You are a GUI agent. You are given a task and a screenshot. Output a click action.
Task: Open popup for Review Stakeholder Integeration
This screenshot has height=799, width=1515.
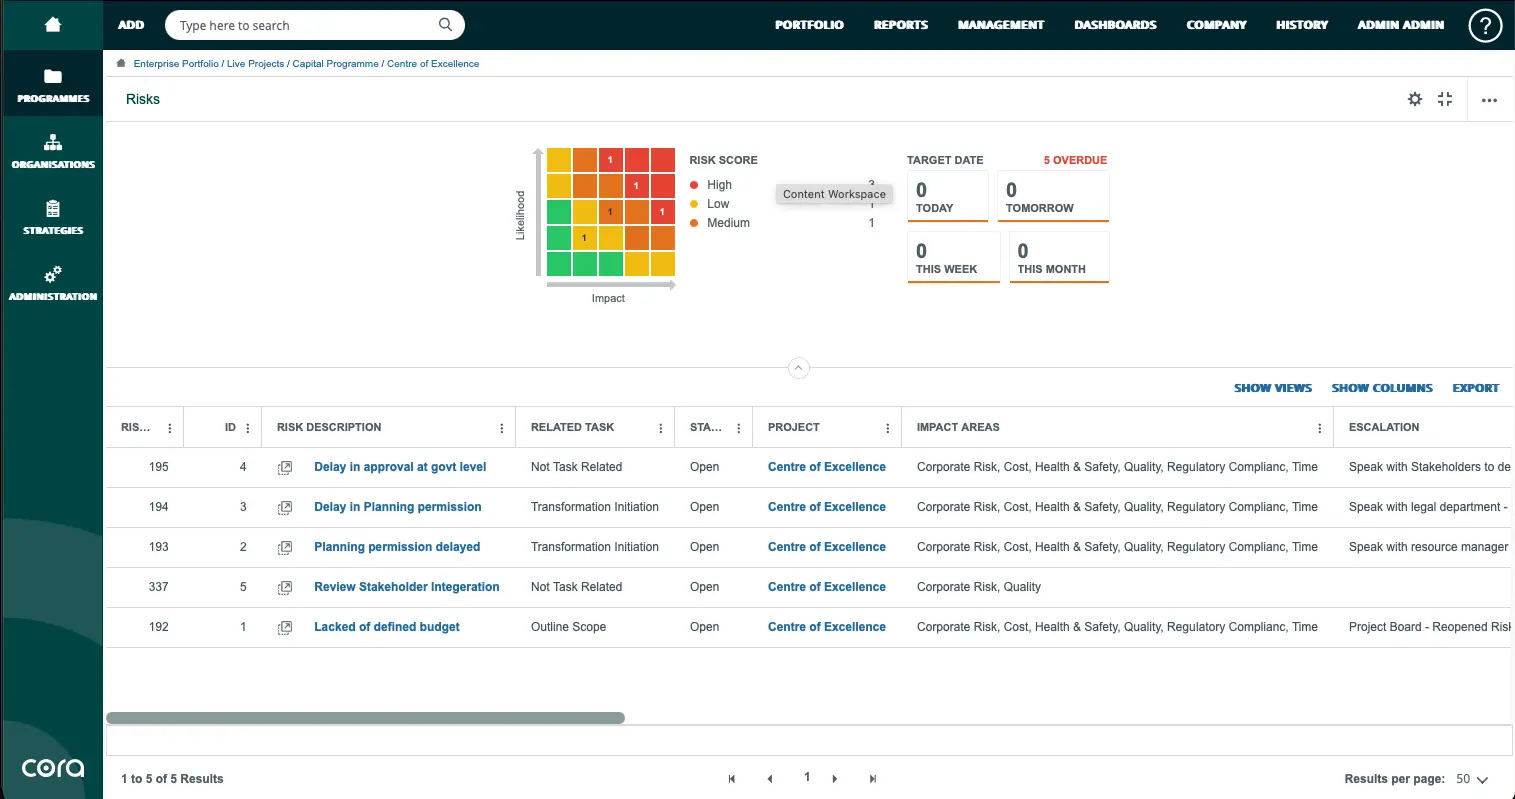point(285,587)
